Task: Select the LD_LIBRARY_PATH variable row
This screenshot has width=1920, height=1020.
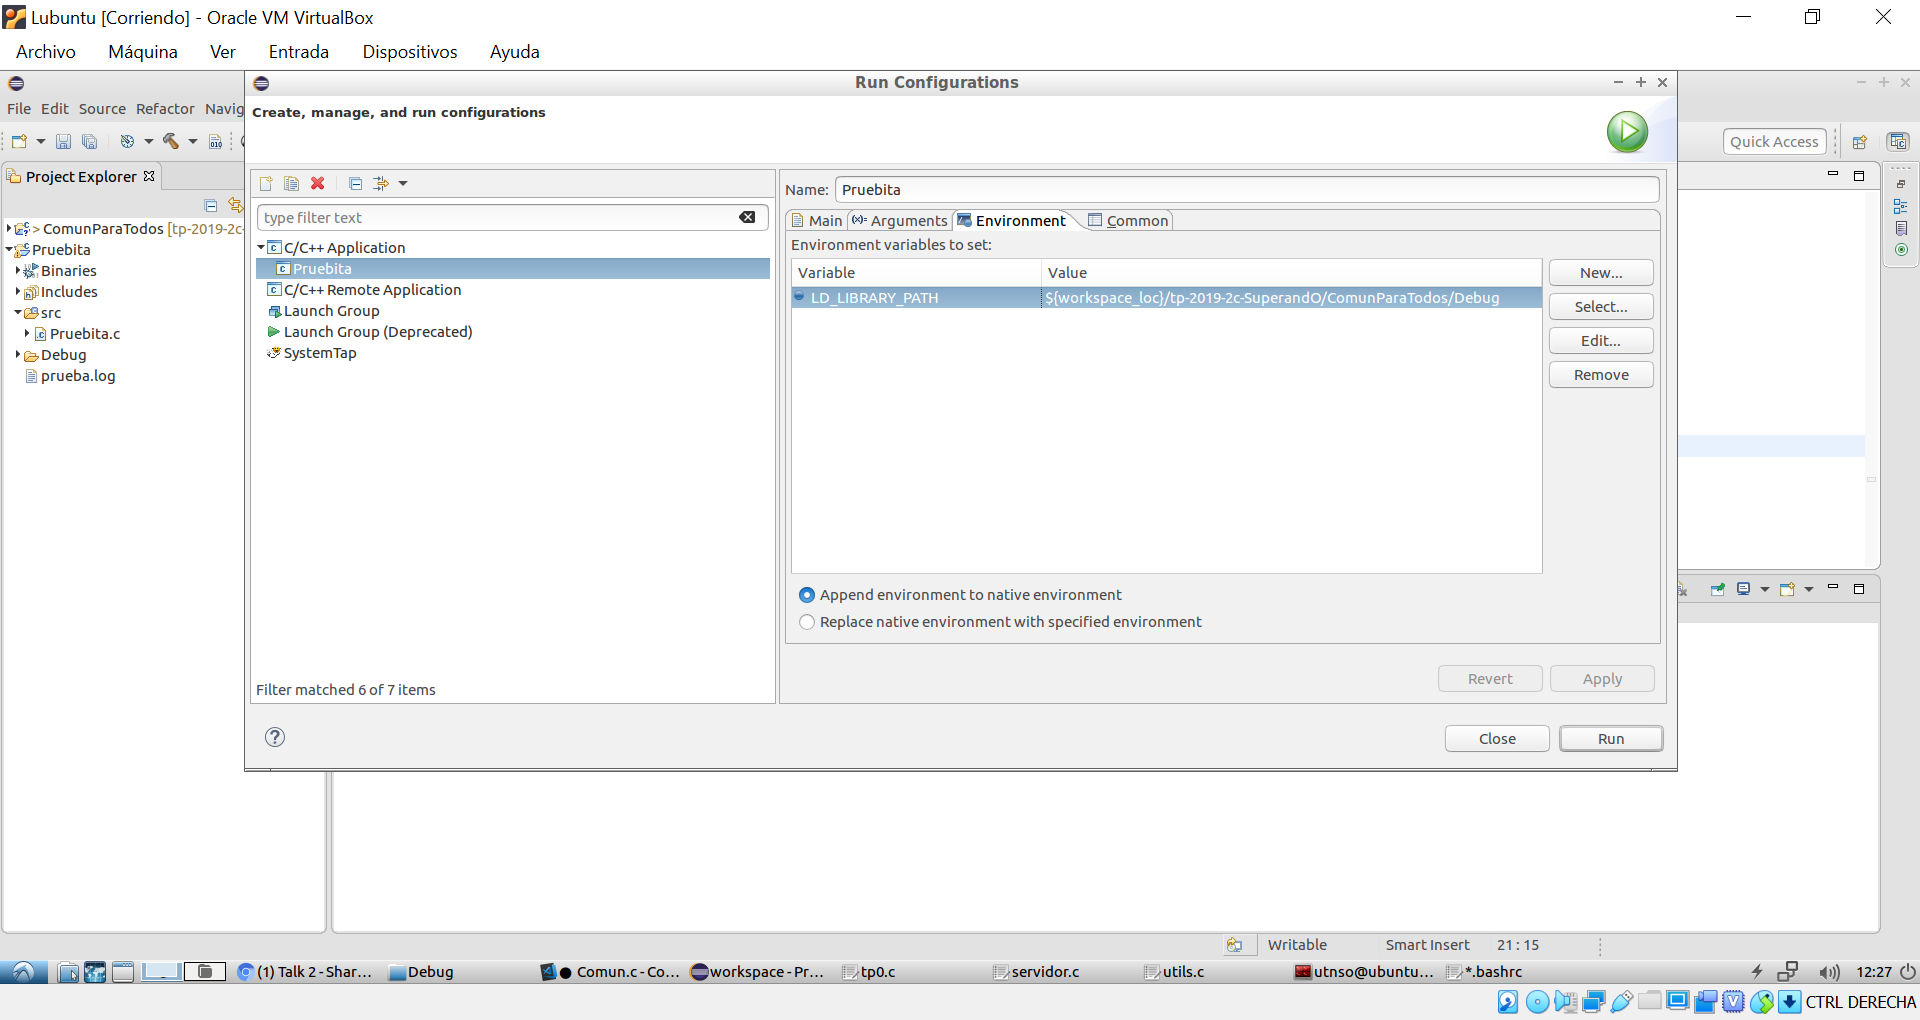Action: coord(1100,297)
